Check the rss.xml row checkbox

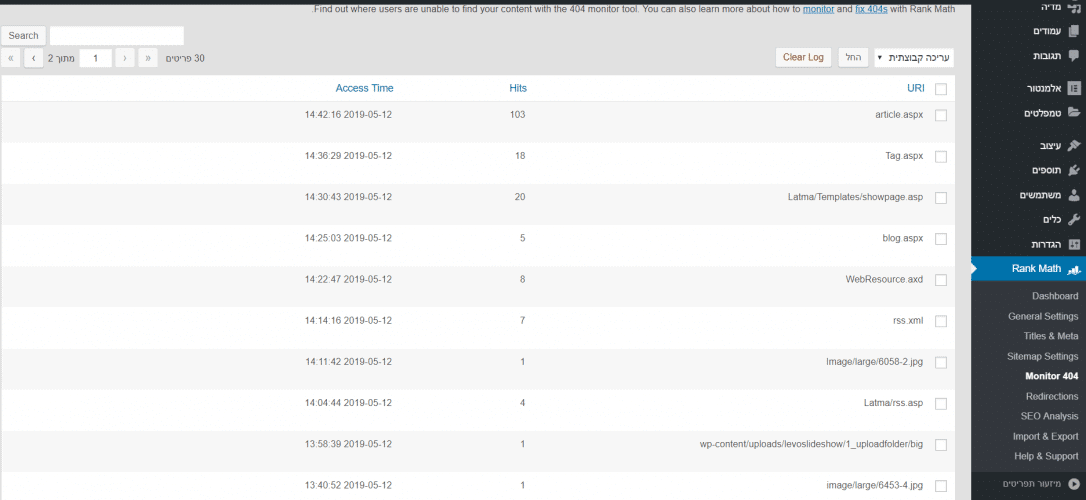941,321
